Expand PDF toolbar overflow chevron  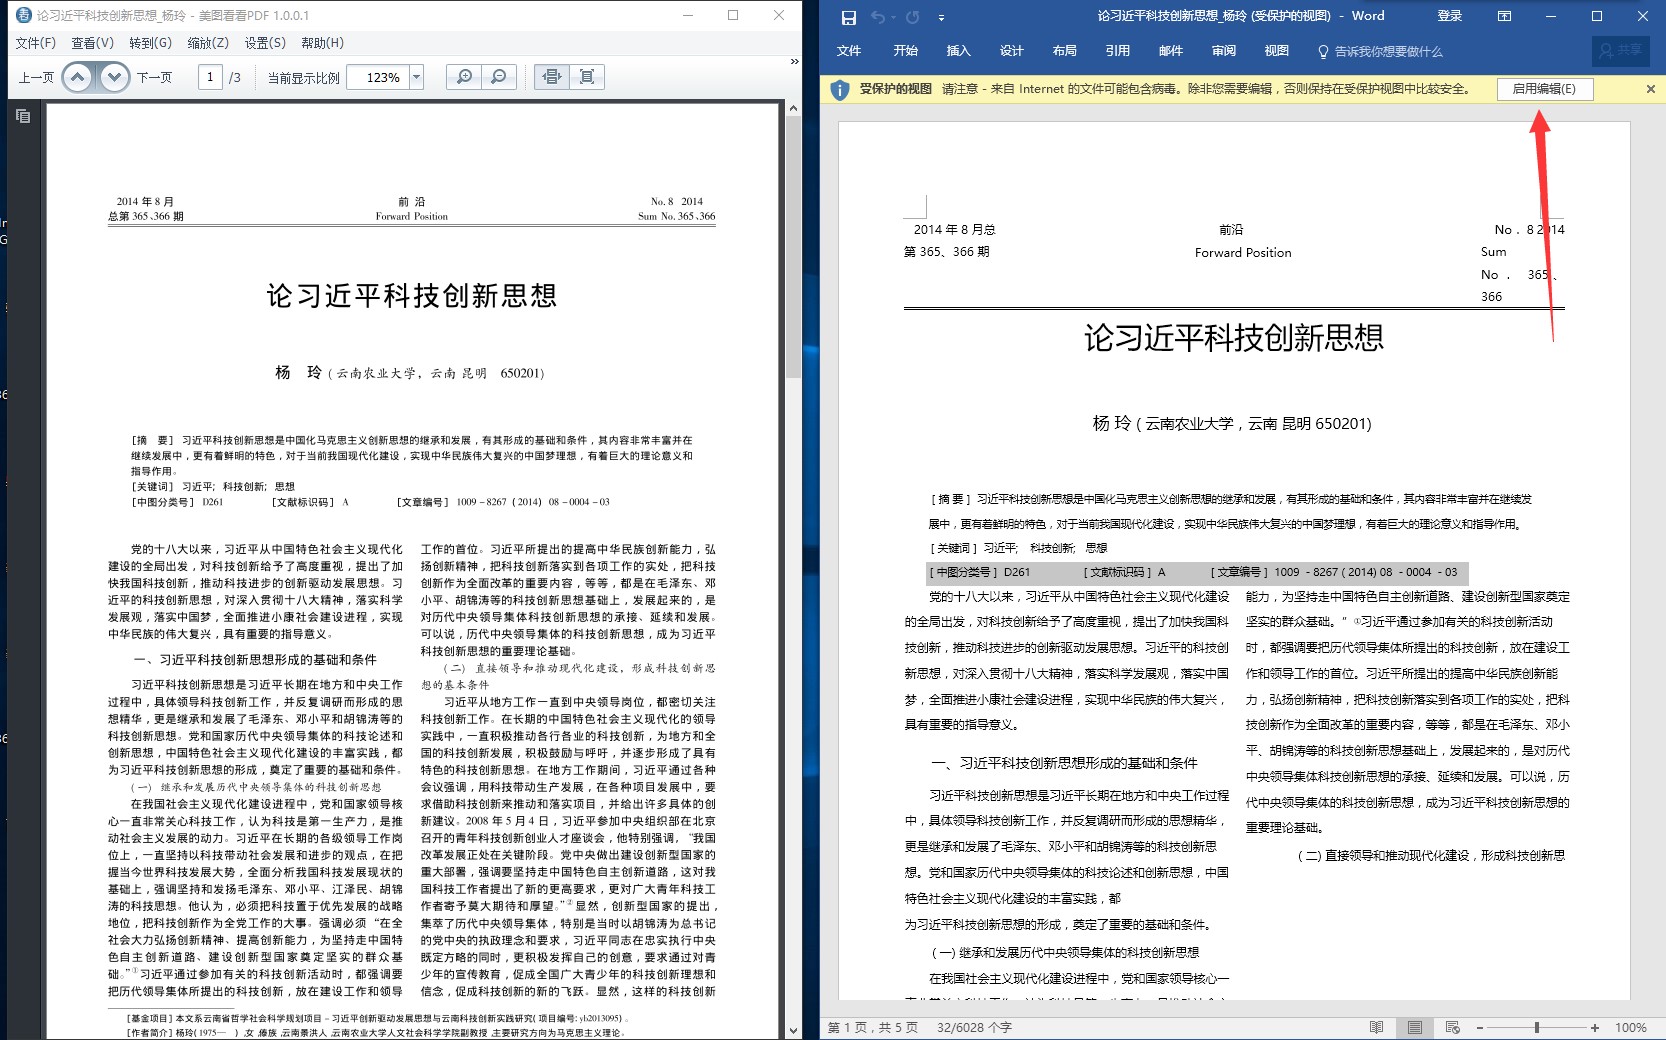[x=794, y=62]
